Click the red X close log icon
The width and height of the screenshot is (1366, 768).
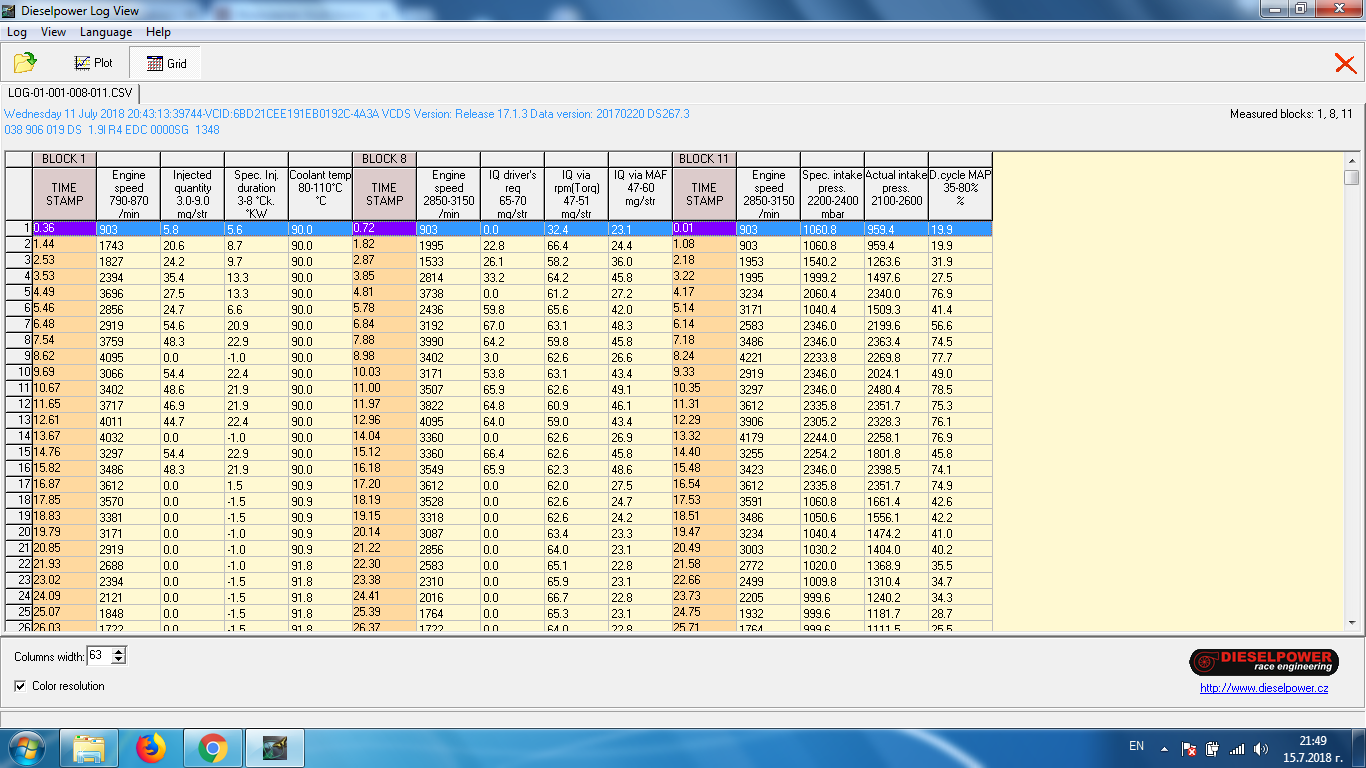(1345, 64)
